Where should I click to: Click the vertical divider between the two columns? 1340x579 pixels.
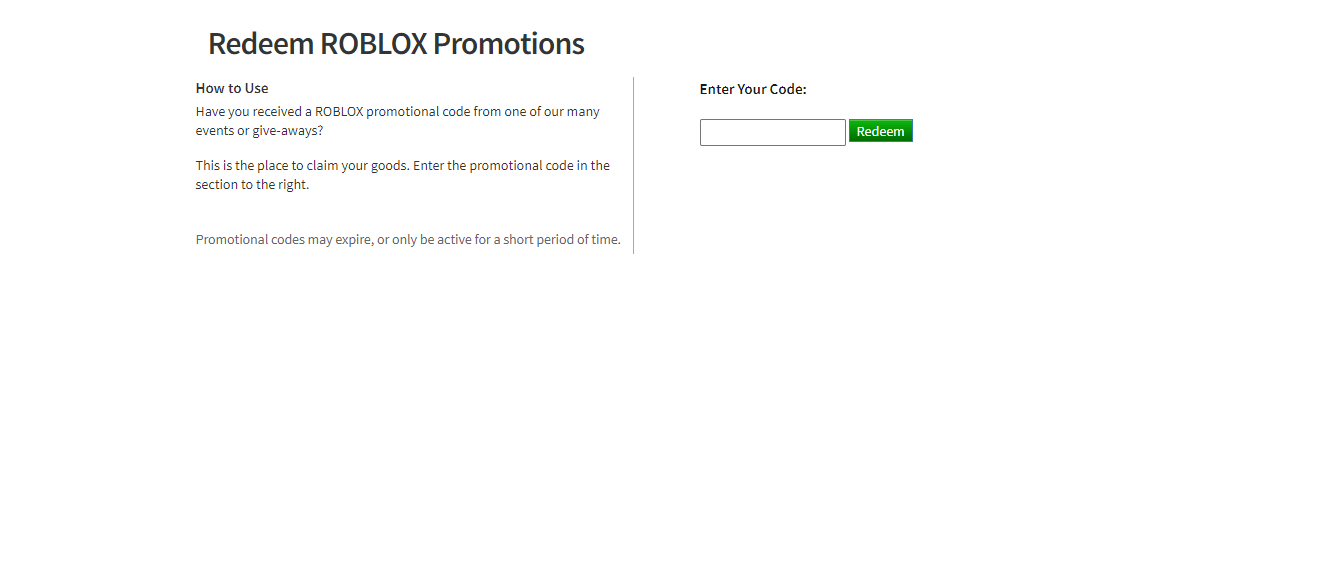point(632,165)
